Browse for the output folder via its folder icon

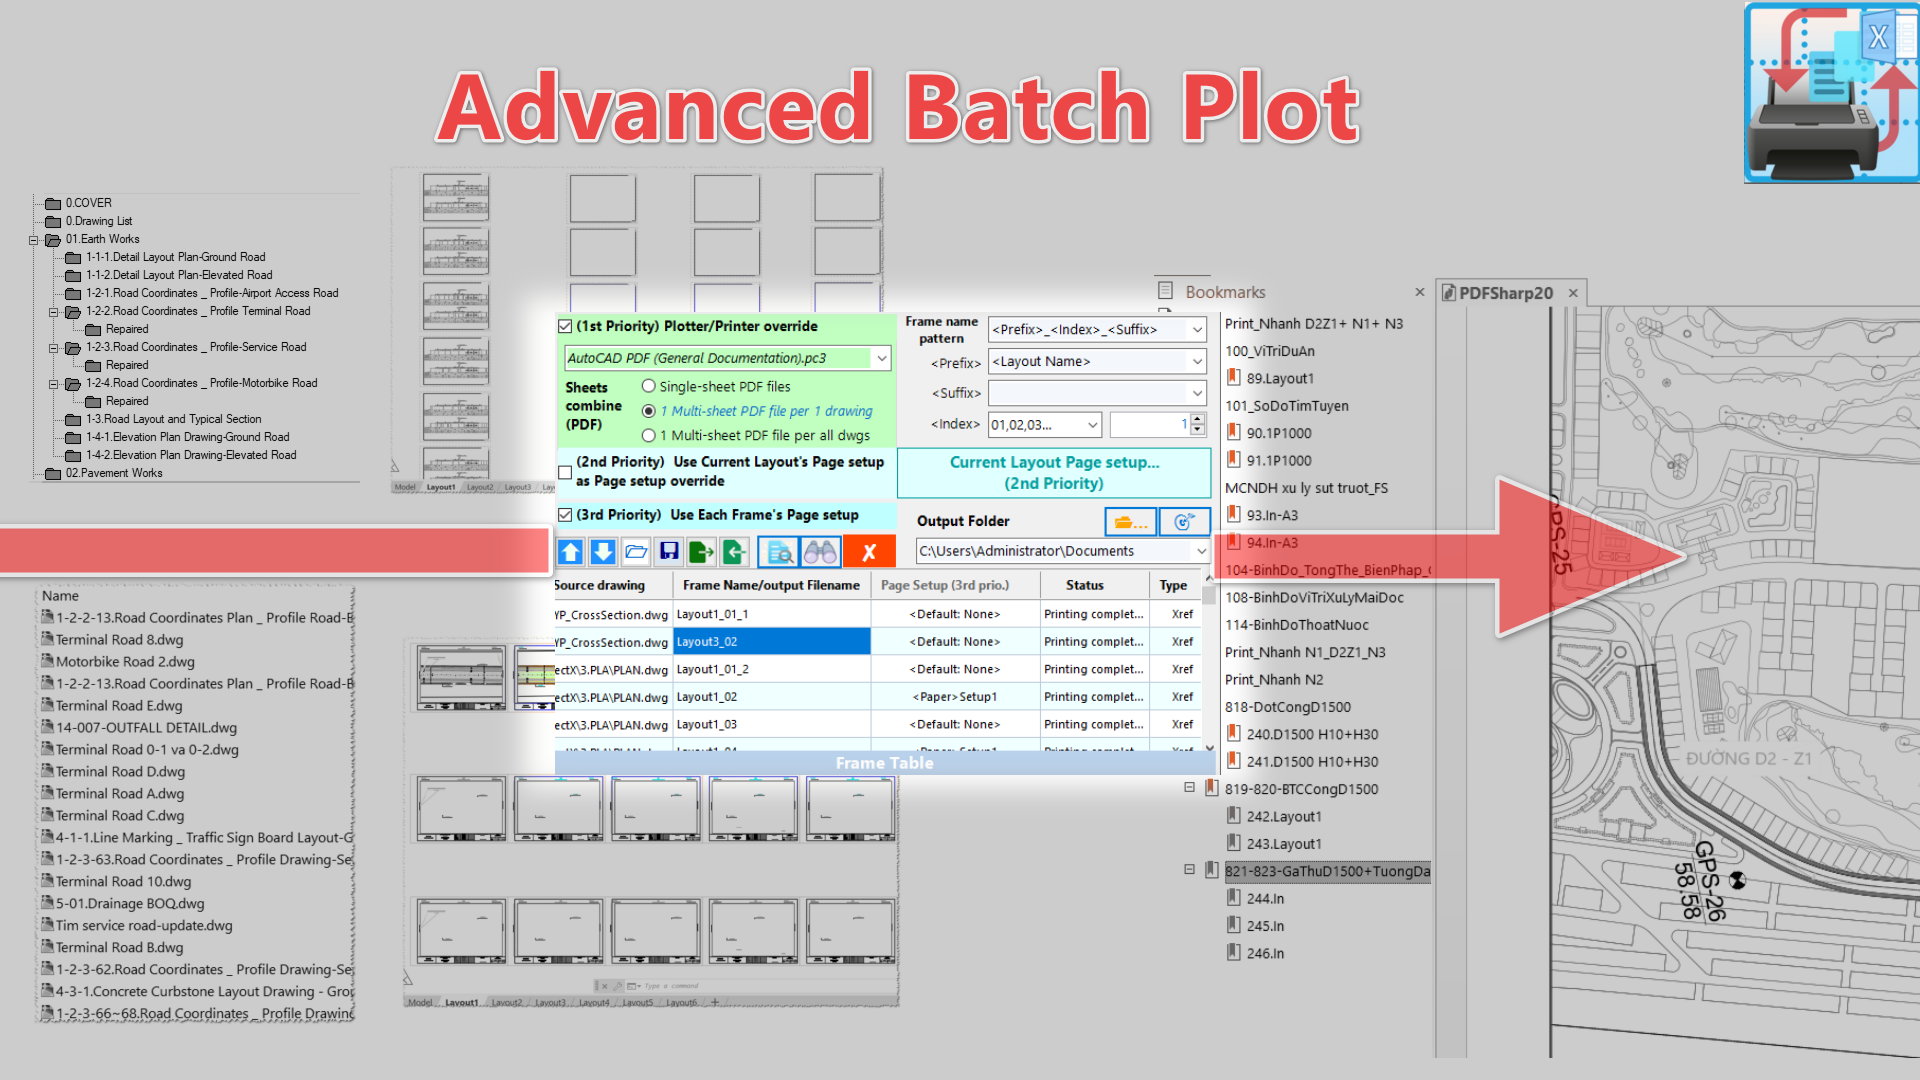[1130, 522]
